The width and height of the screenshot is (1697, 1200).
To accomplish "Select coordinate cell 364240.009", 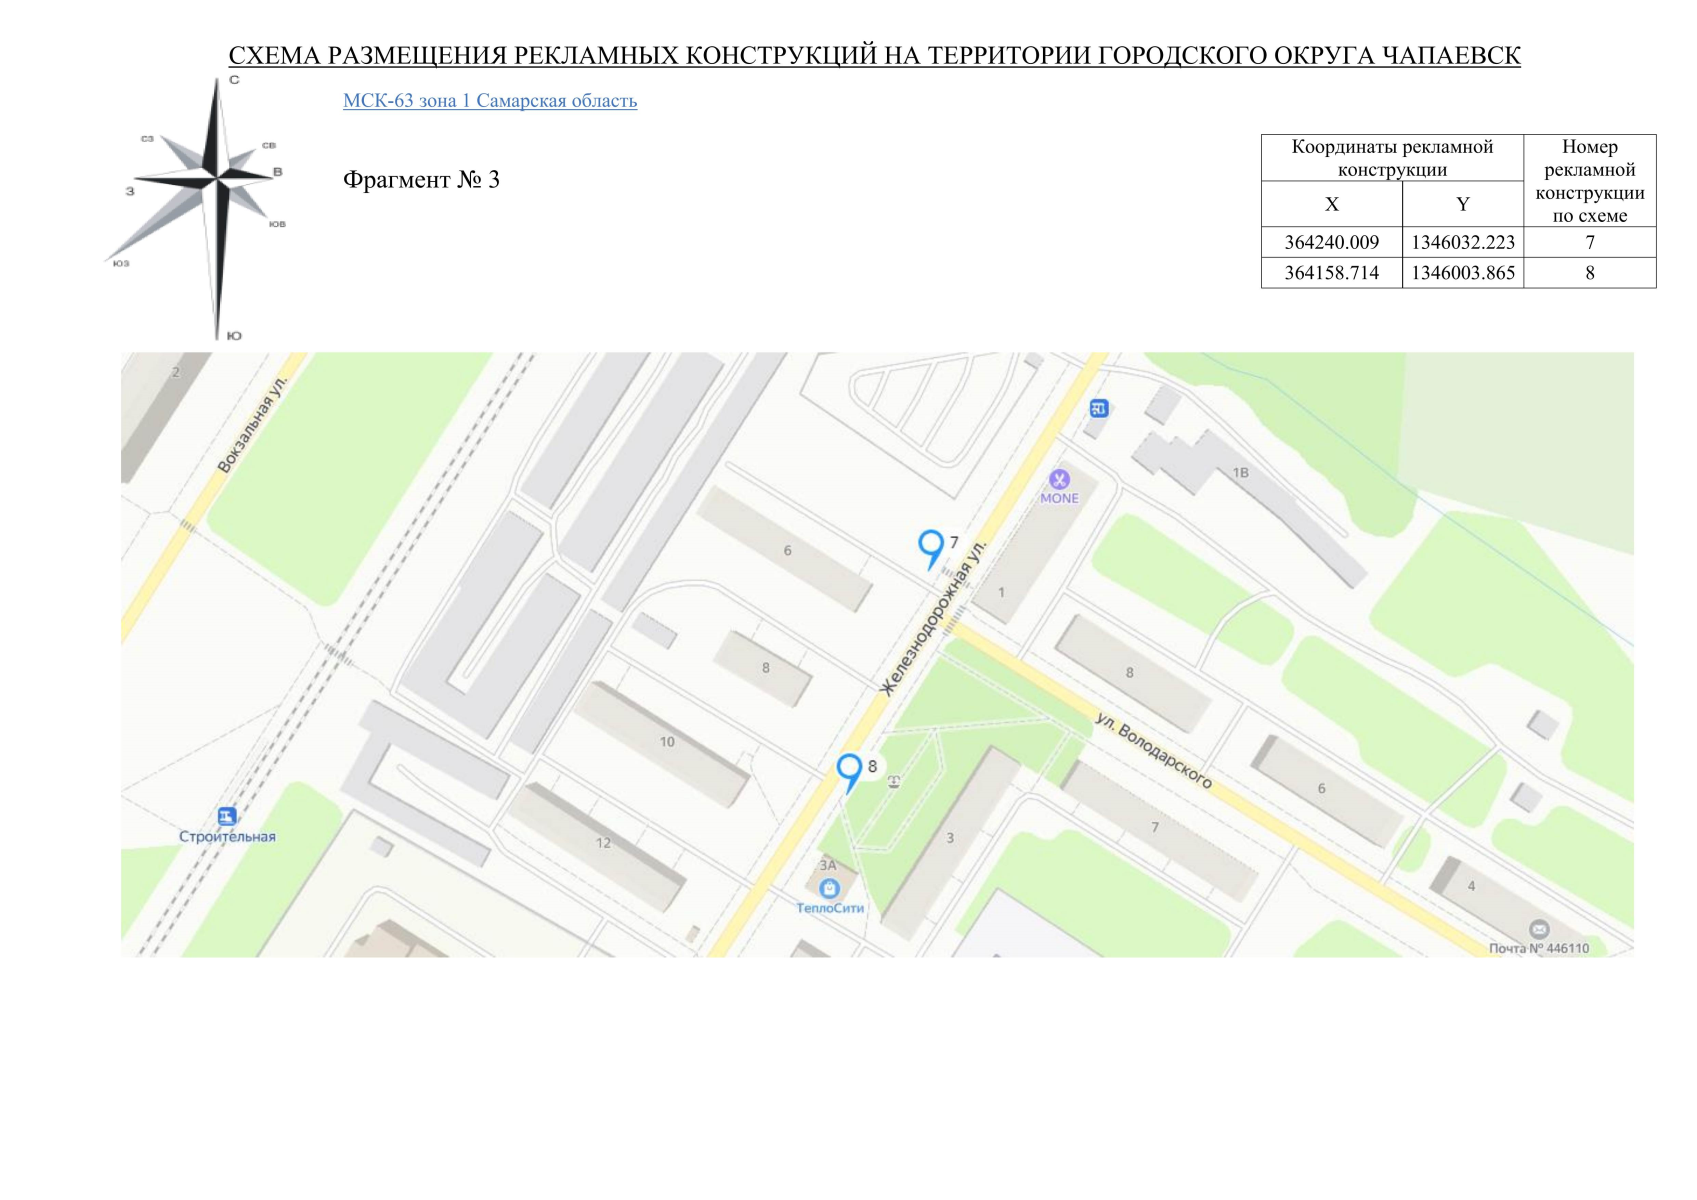I will [x=1332, y=243].
